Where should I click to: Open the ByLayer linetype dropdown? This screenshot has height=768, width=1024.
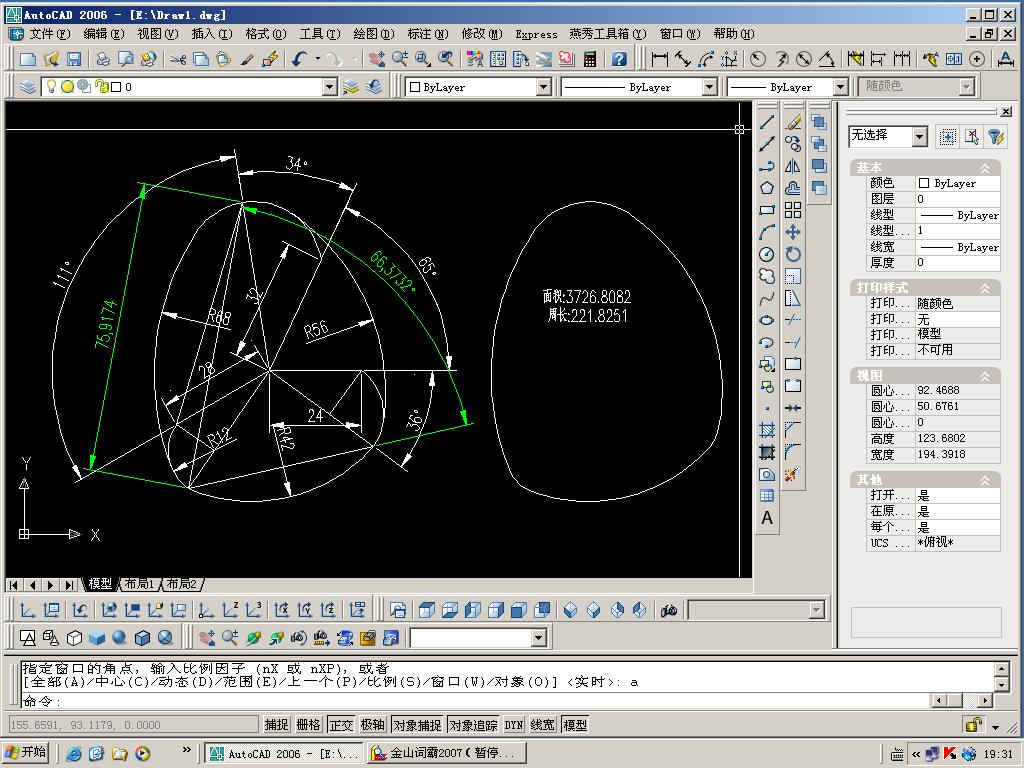click(x=709, y=87)
